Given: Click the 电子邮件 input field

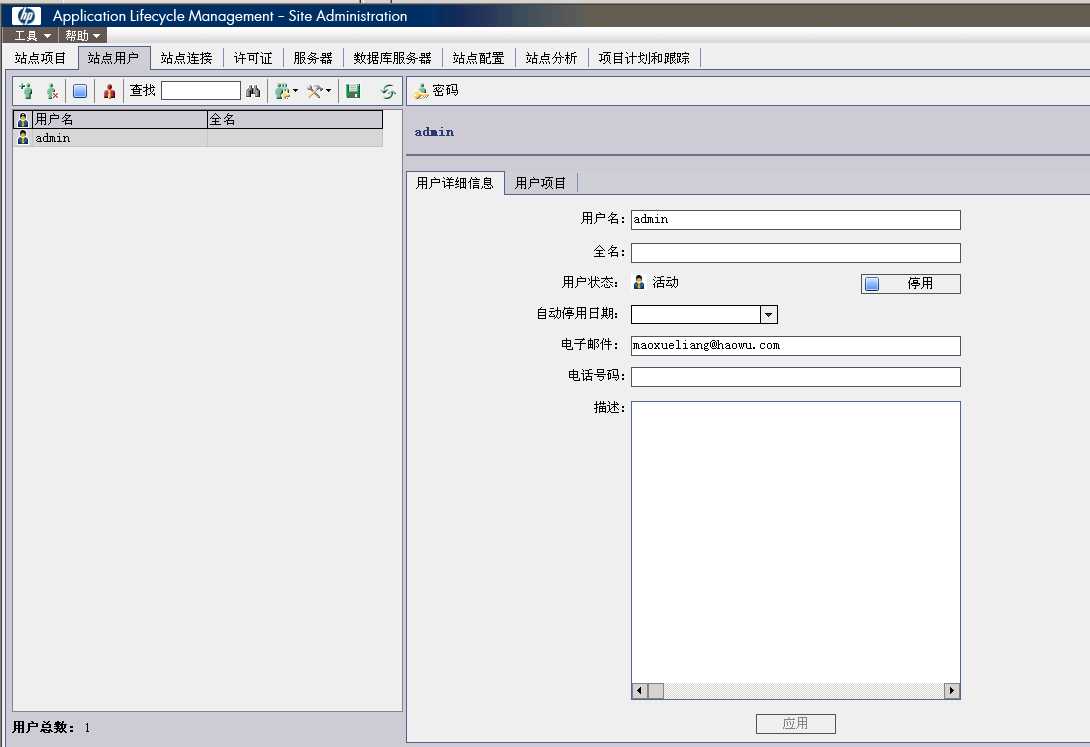Looking at the screenshot, I should 795,345.
